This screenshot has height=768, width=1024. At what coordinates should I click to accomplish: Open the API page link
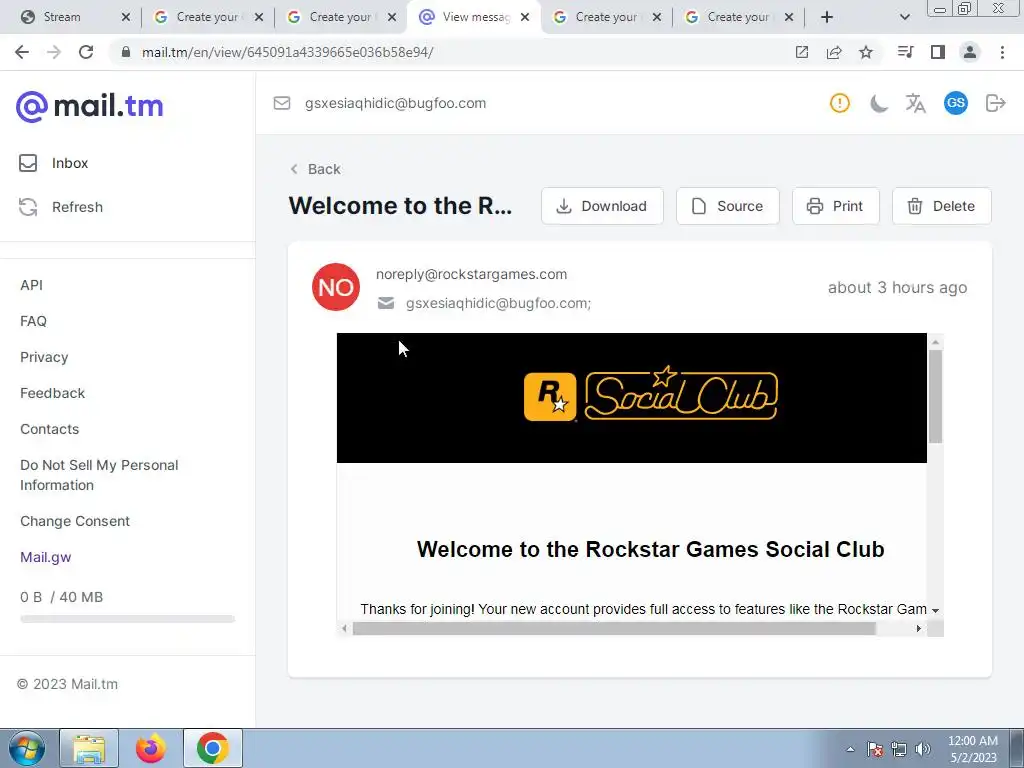(x=31, y=285)
